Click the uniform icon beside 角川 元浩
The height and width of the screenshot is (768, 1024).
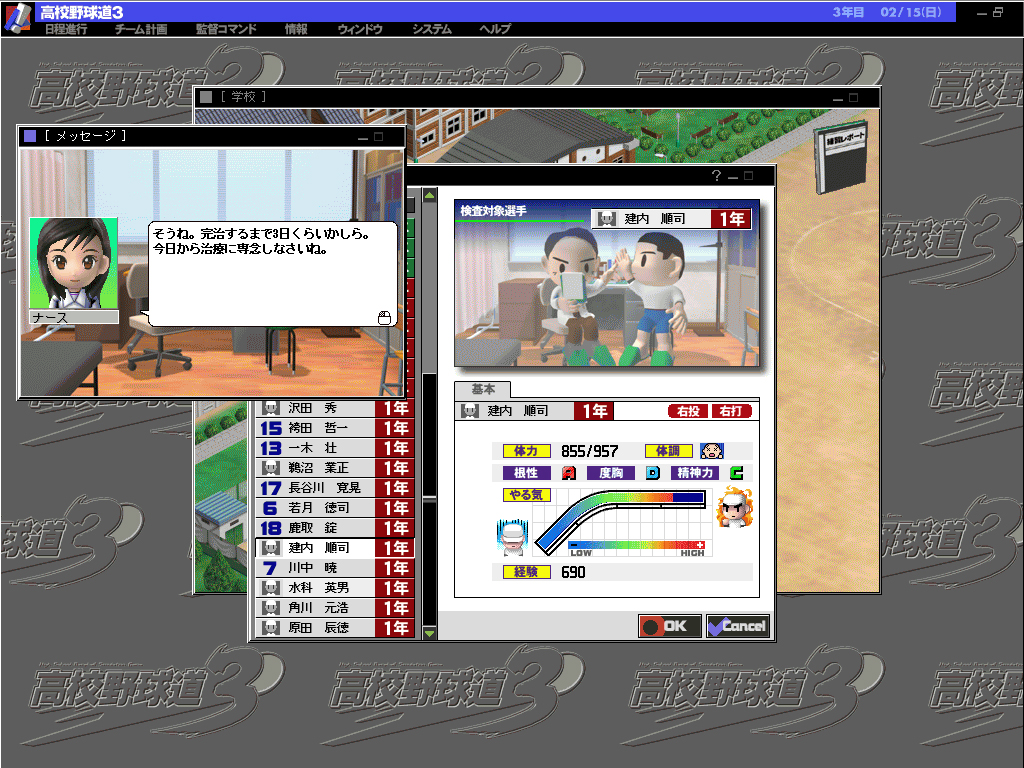pos(270,607)
